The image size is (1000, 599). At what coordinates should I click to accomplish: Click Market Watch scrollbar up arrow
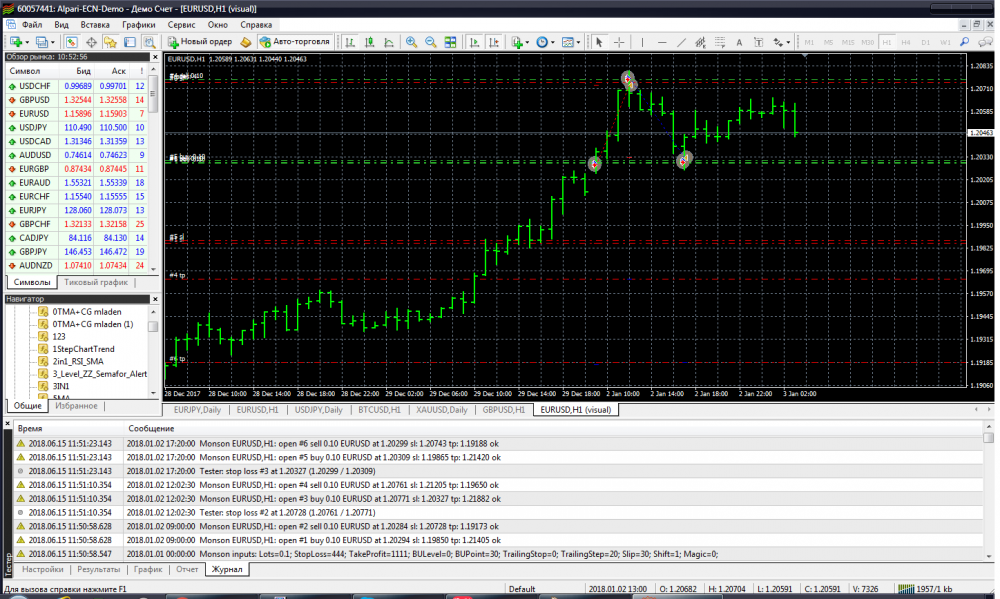pyautogui.click(x=153, y=70)
